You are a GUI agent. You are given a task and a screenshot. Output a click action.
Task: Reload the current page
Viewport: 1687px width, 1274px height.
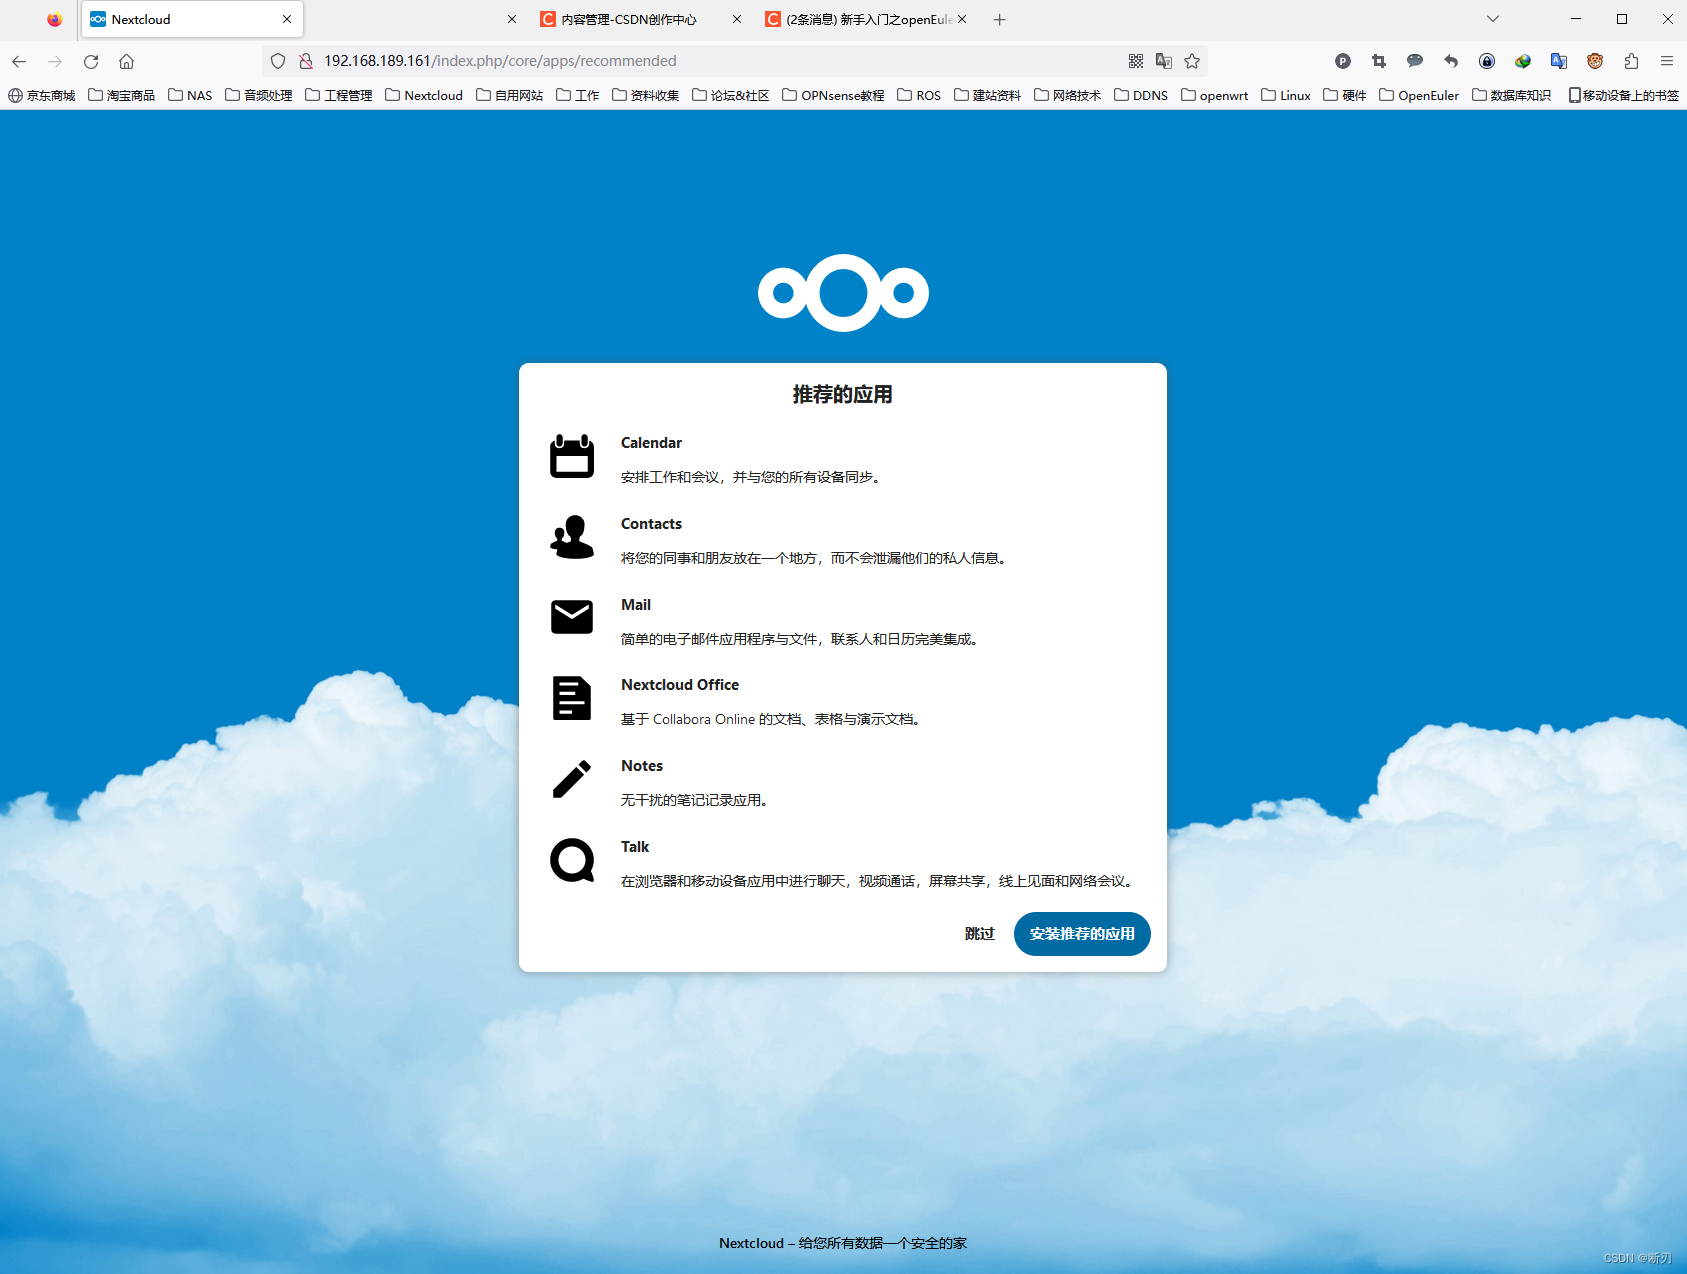(90, 61)
